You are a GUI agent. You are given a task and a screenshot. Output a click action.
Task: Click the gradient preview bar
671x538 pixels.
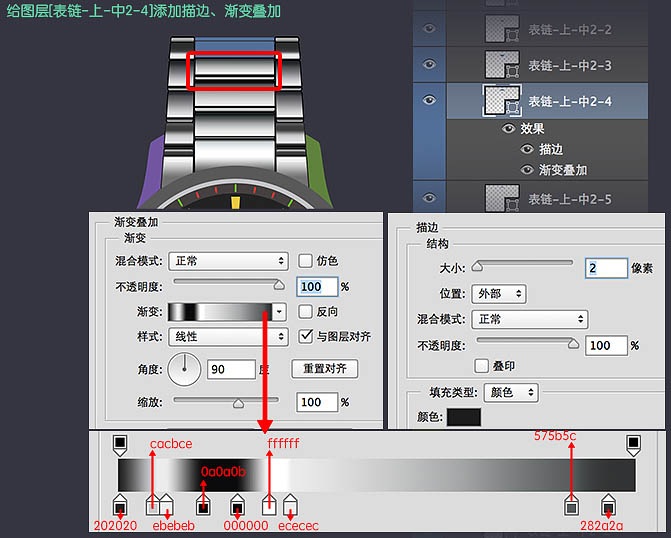coord(220,312)
